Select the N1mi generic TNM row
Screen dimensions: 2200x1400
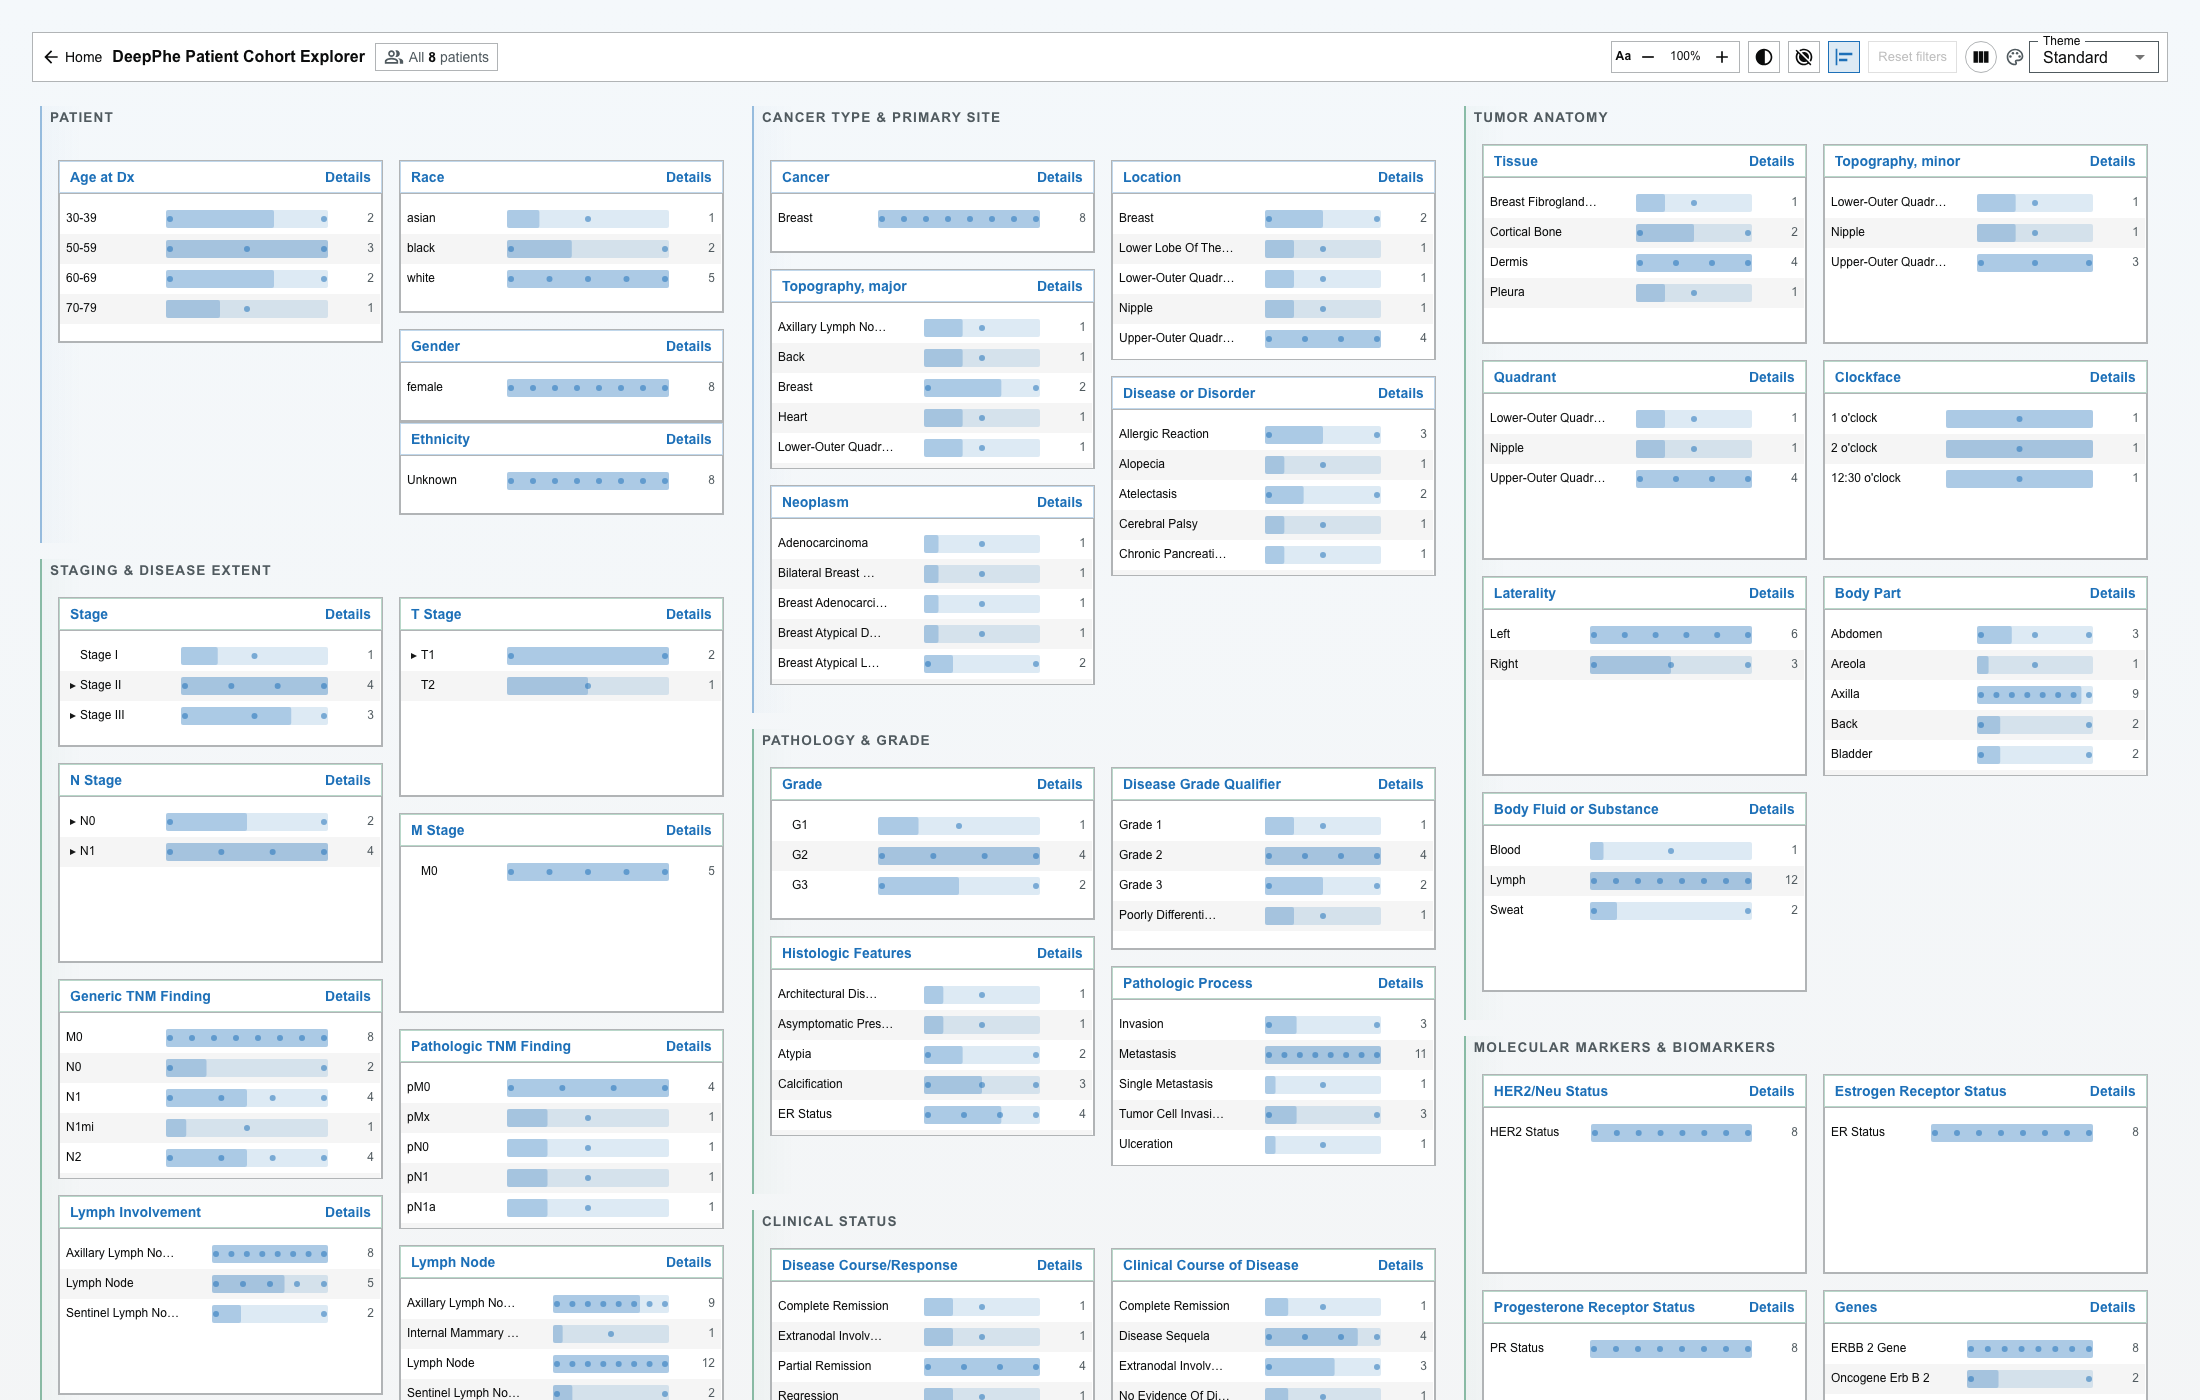click(x=220, y=1127)
